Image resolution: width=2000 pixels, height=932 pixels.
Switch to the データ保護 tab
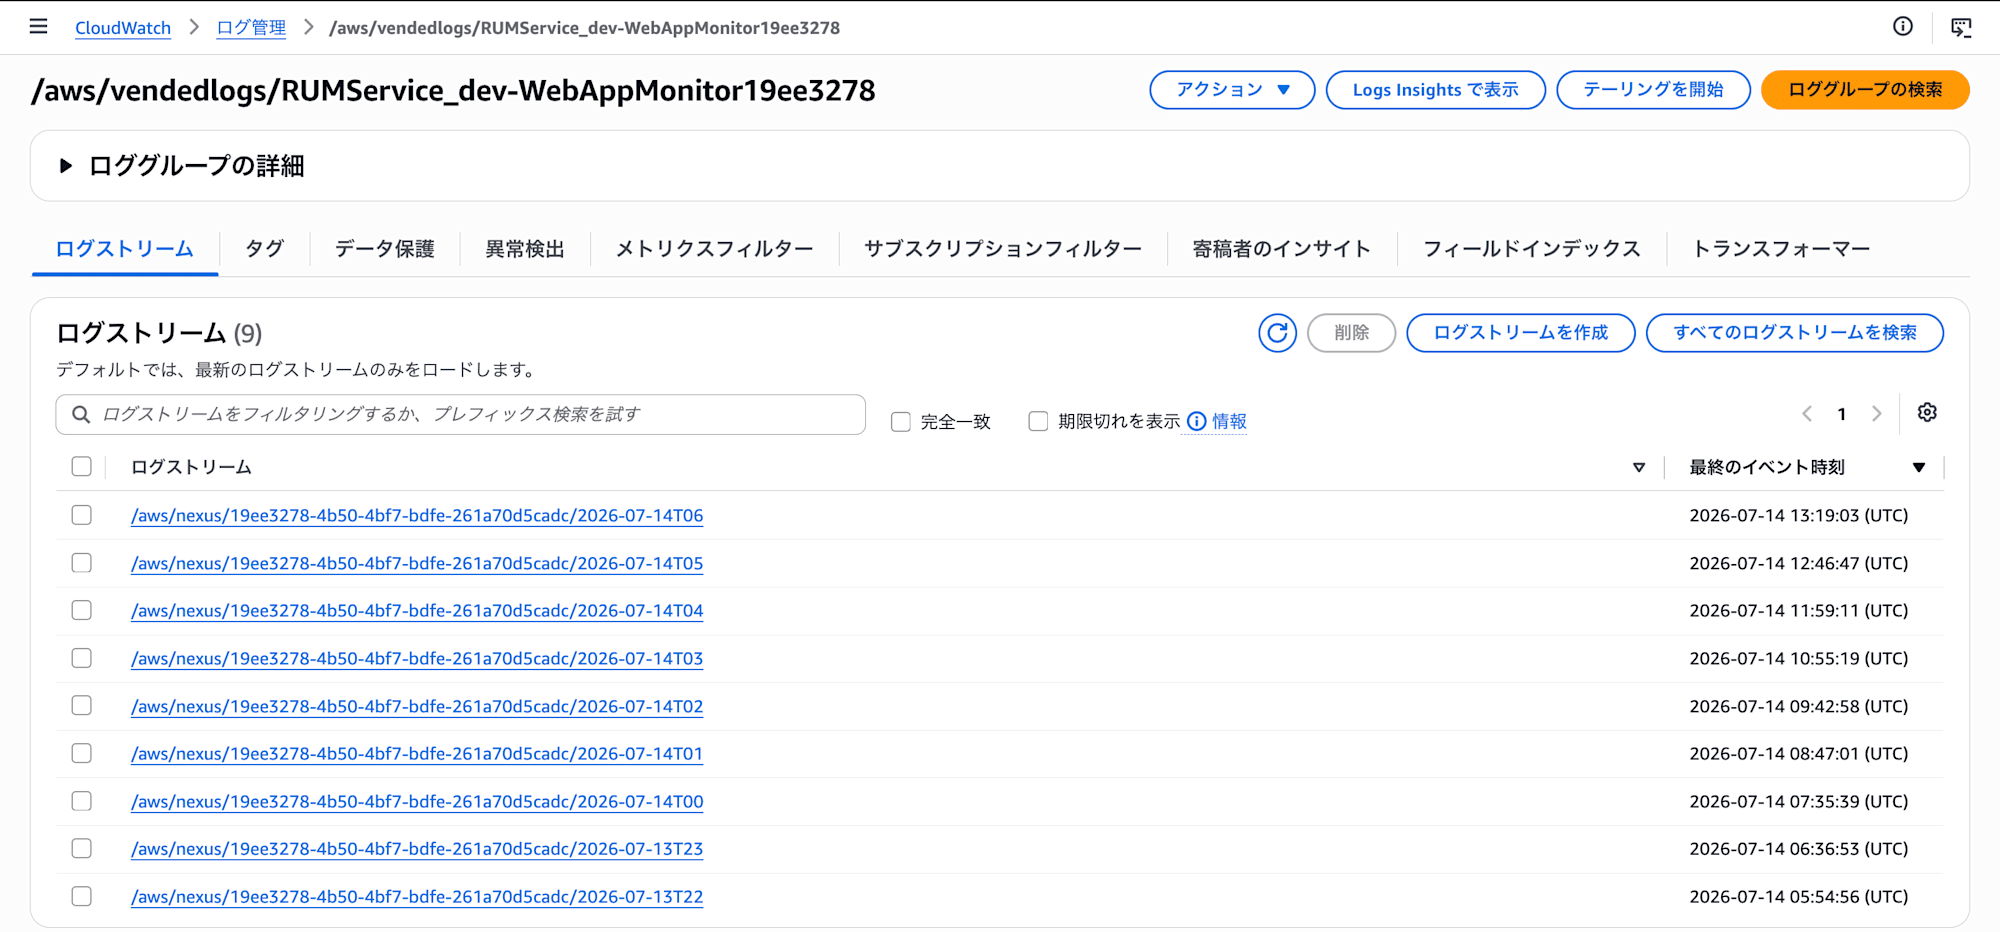[385, 249]
